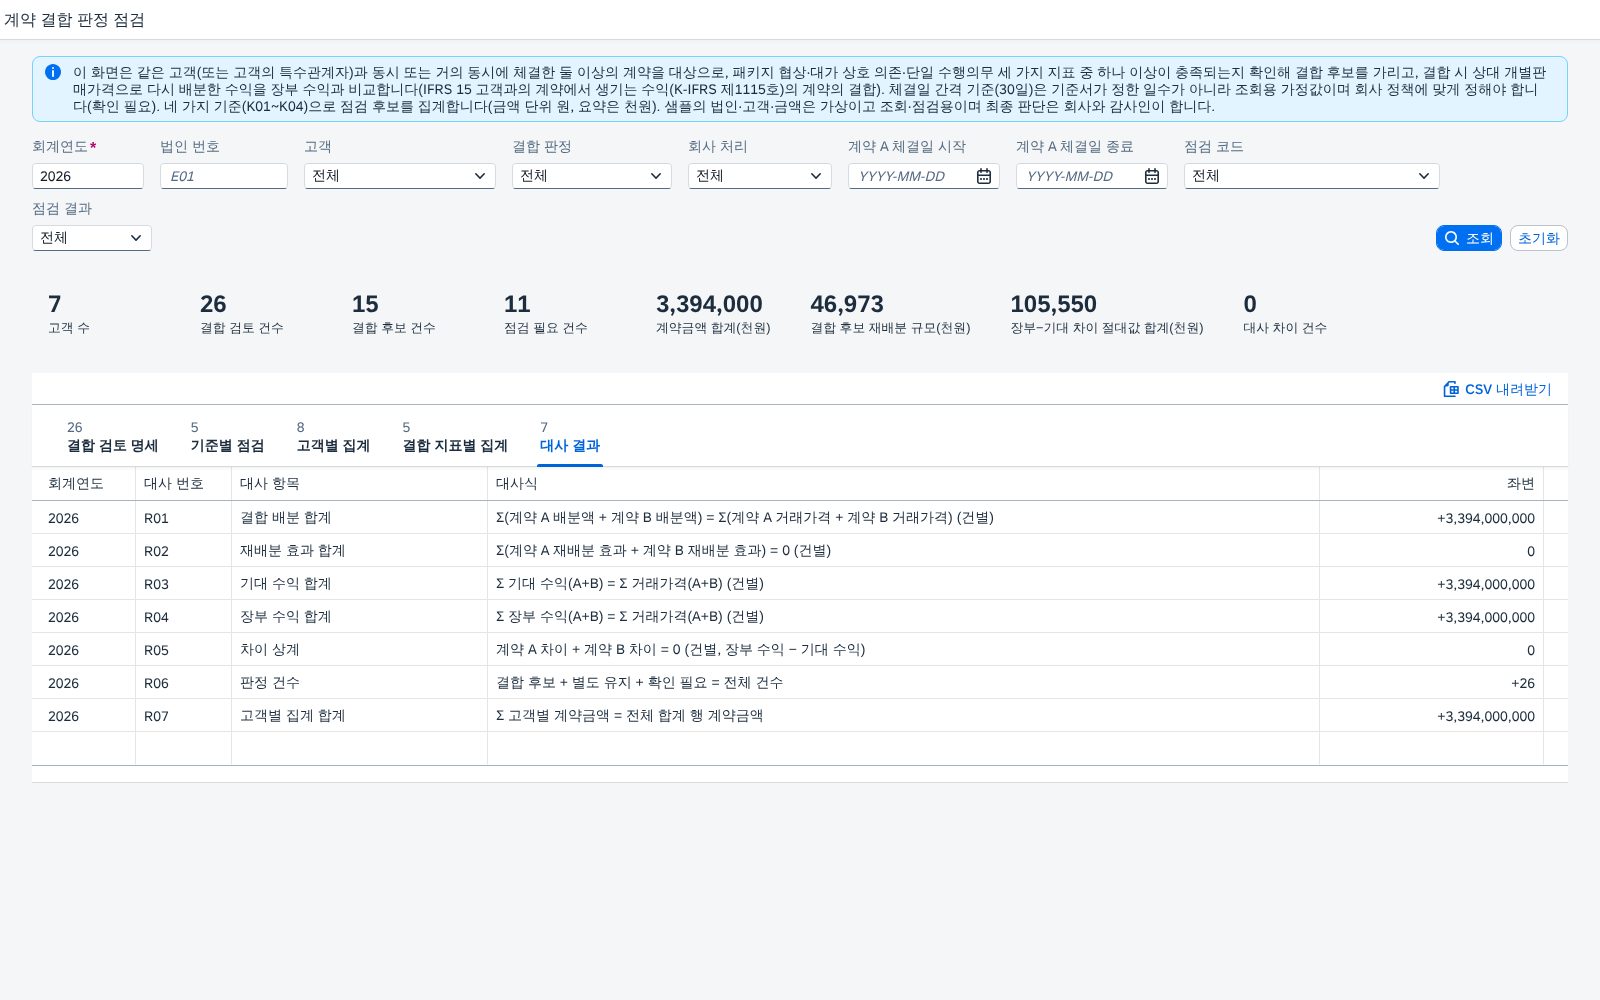
Task: Select row R06 cell
Action: [183, 683]
